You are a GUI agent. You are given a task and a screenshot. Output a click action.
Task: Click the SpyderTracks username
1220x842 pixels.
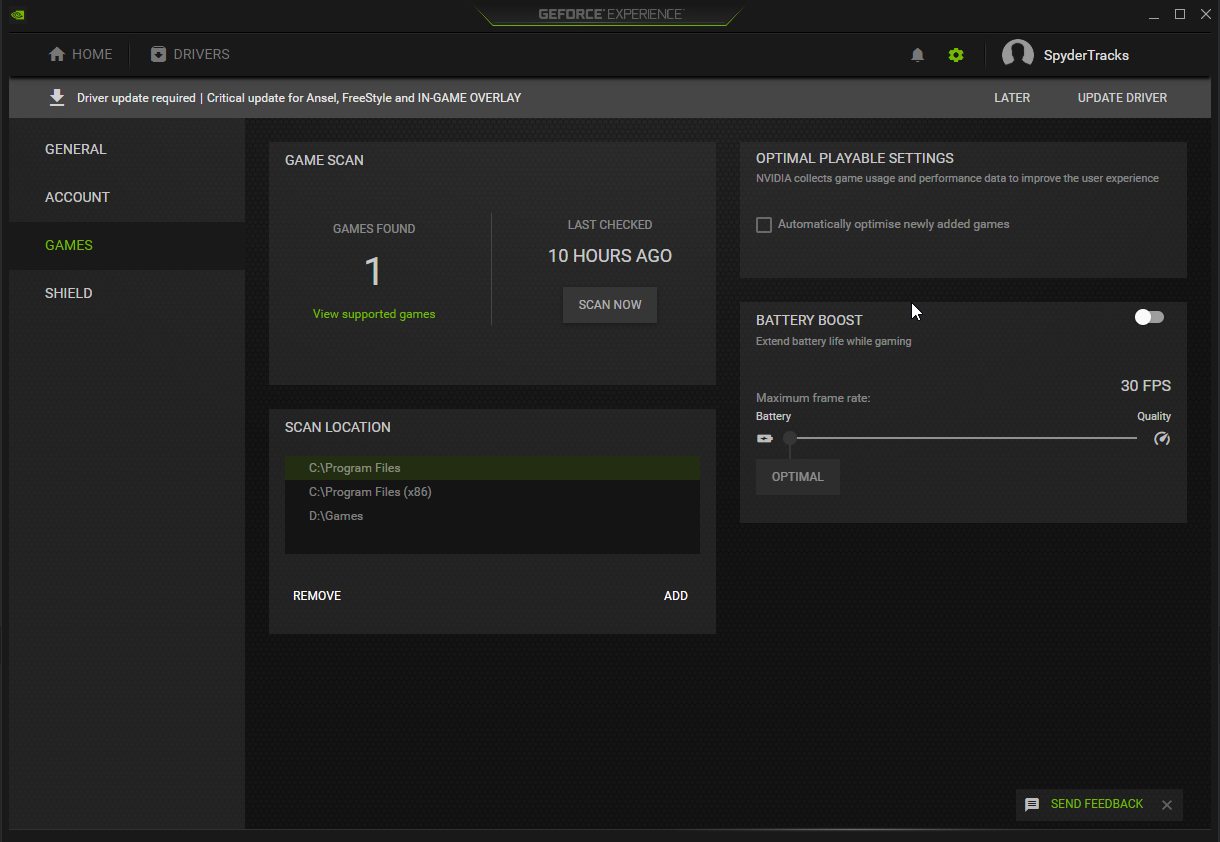(x=1086, y=55)
